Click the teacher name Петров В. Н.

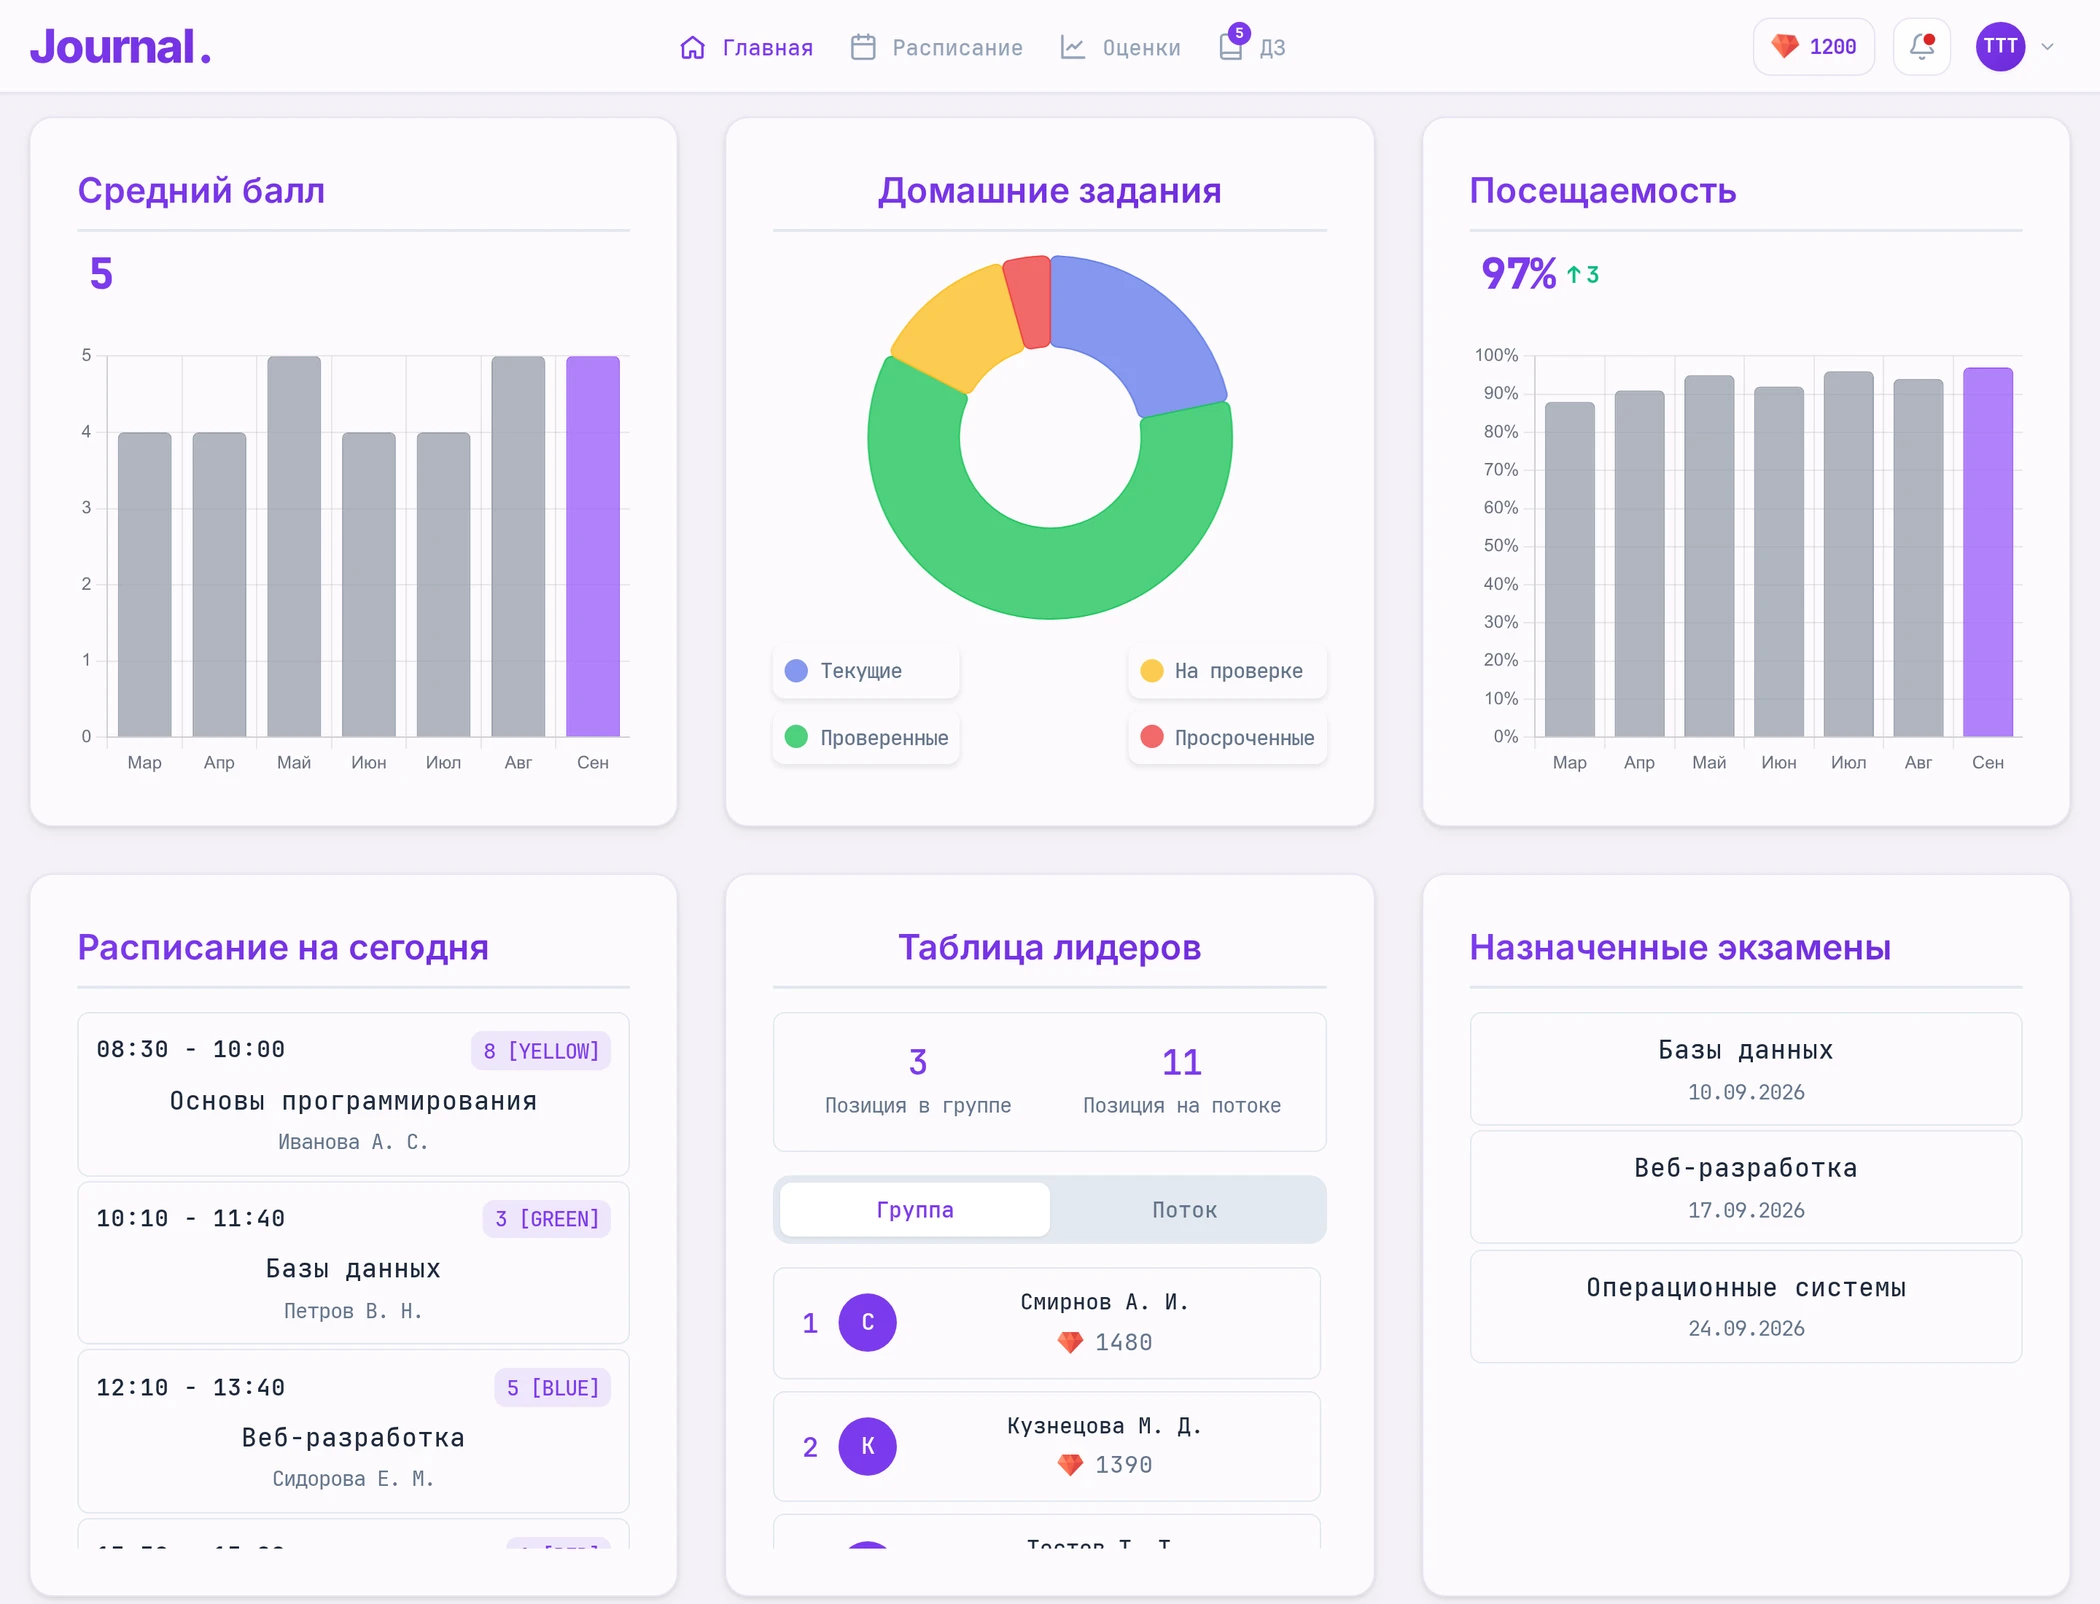click(x=353, y=1311)
